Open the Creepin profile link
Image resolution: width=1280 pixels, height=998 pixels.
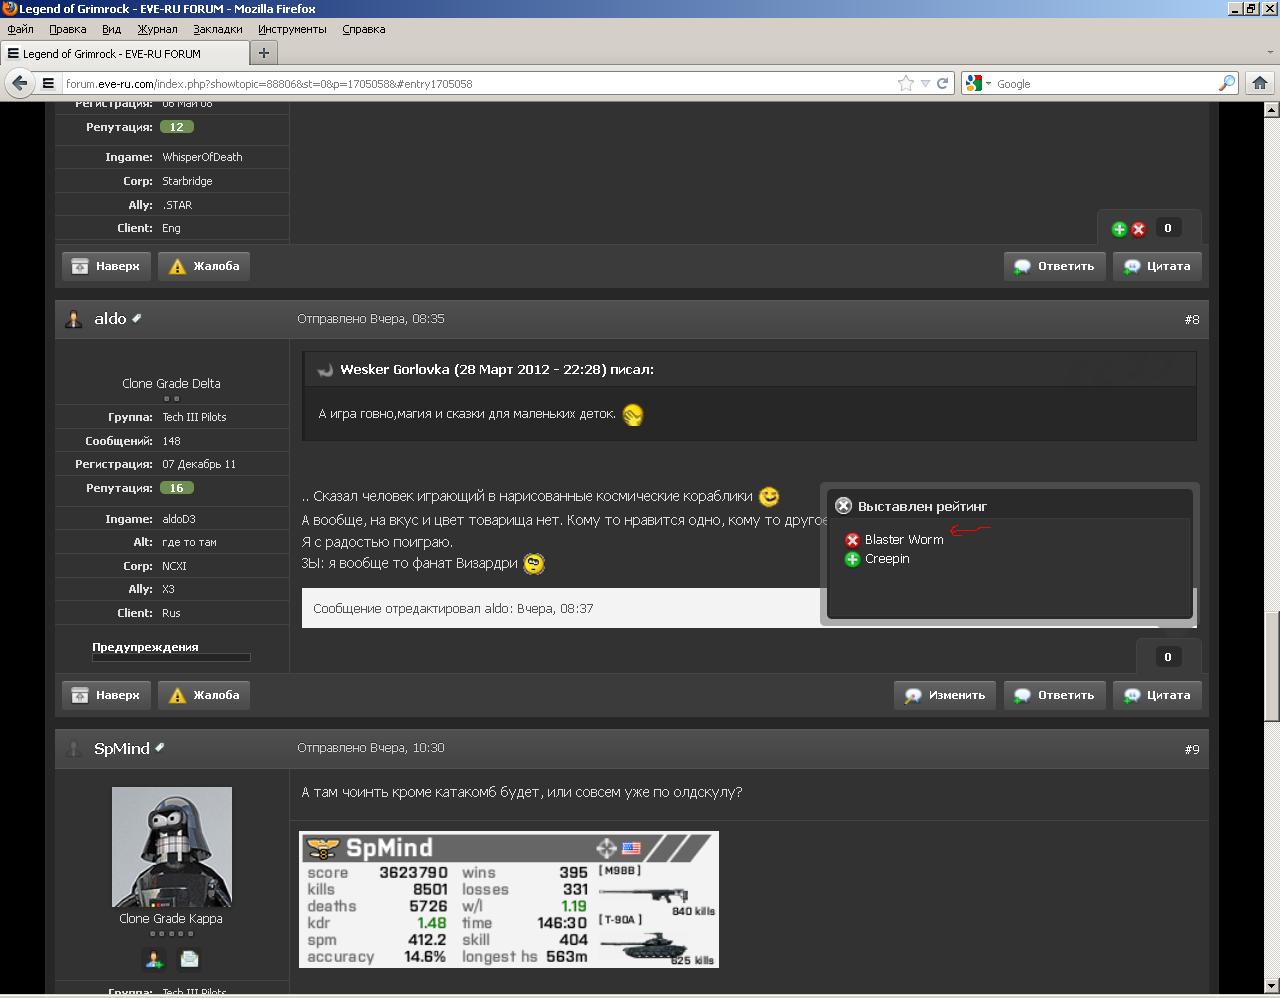pyautogui.click(x=887, y=559)
